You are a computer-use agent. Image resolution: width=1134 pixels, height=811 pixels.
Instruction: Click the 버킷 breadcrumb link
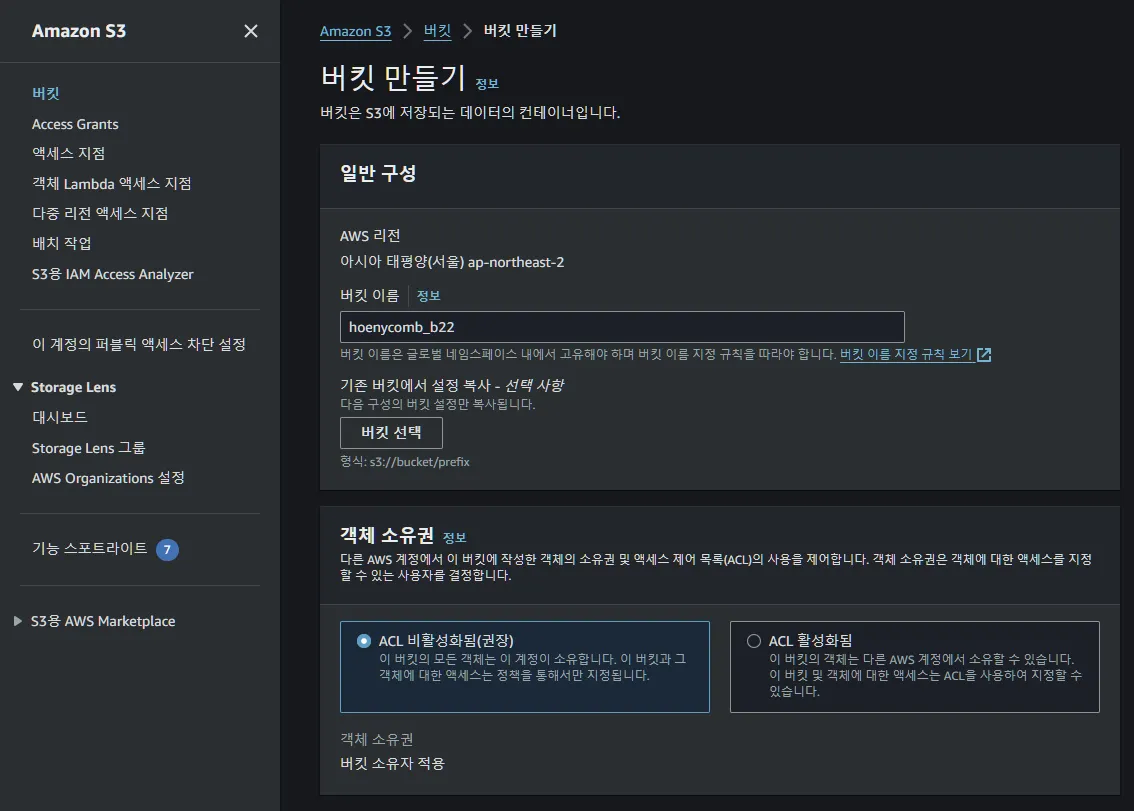click(437, 31)
